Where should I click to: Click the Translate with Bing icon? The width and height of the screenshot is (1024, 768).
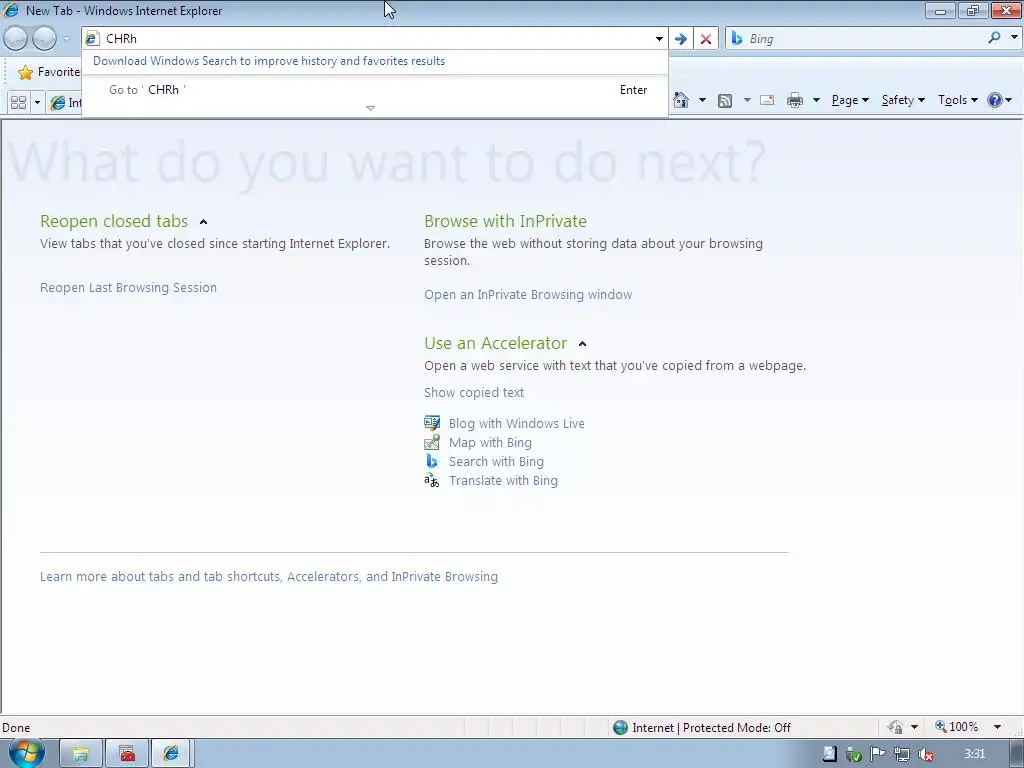pyautogui.click(x=432, y=481)
